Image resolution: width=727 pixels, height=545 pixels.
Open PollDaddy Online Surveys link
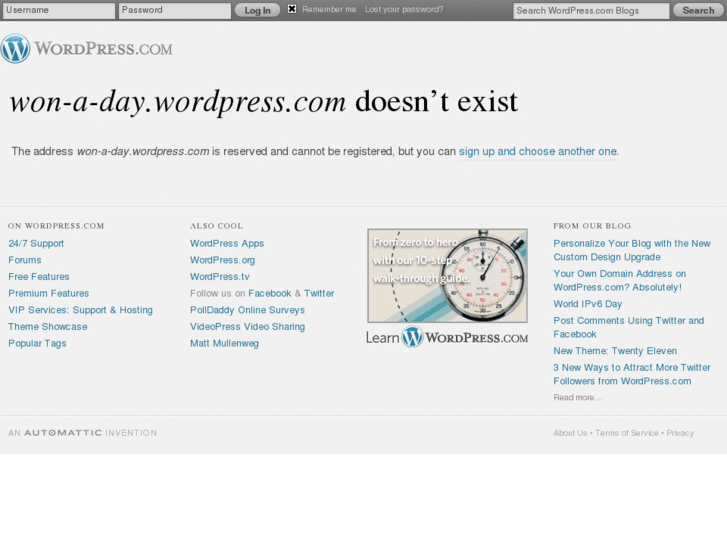pos(248,310)
